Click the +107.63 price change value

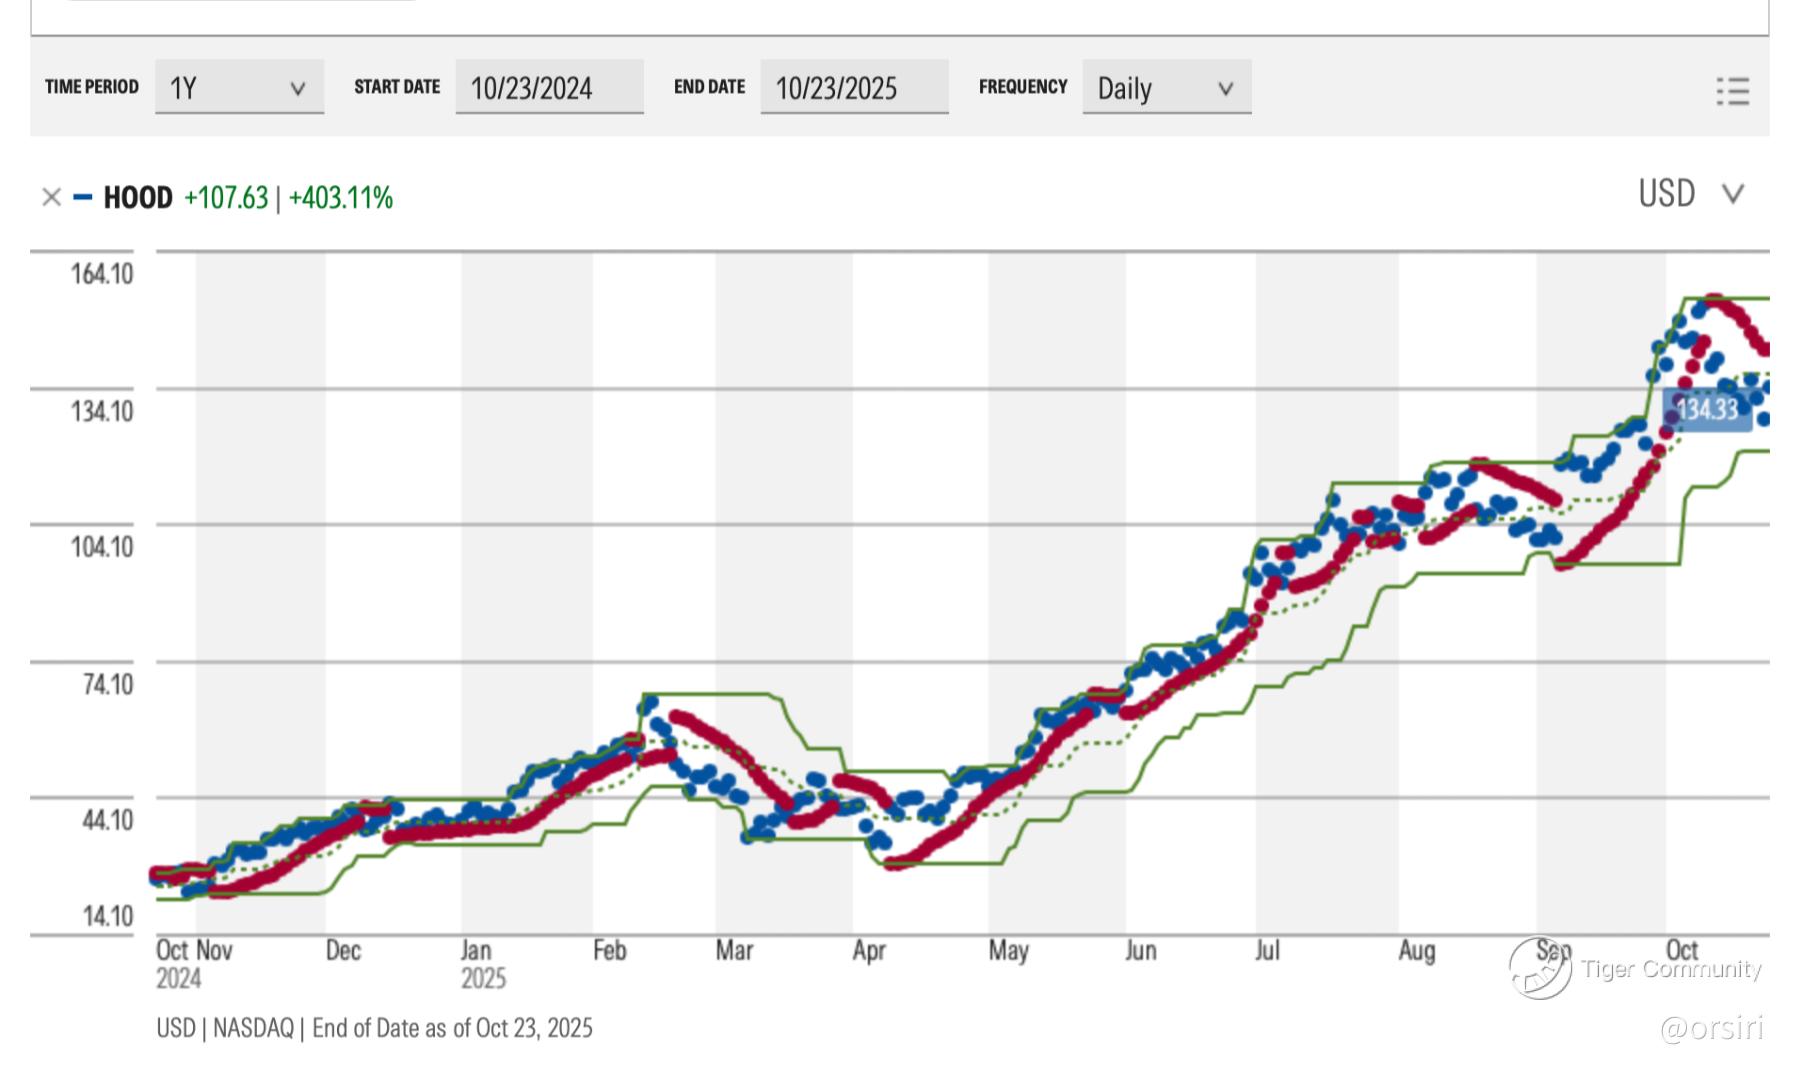[x=226, y=198]
